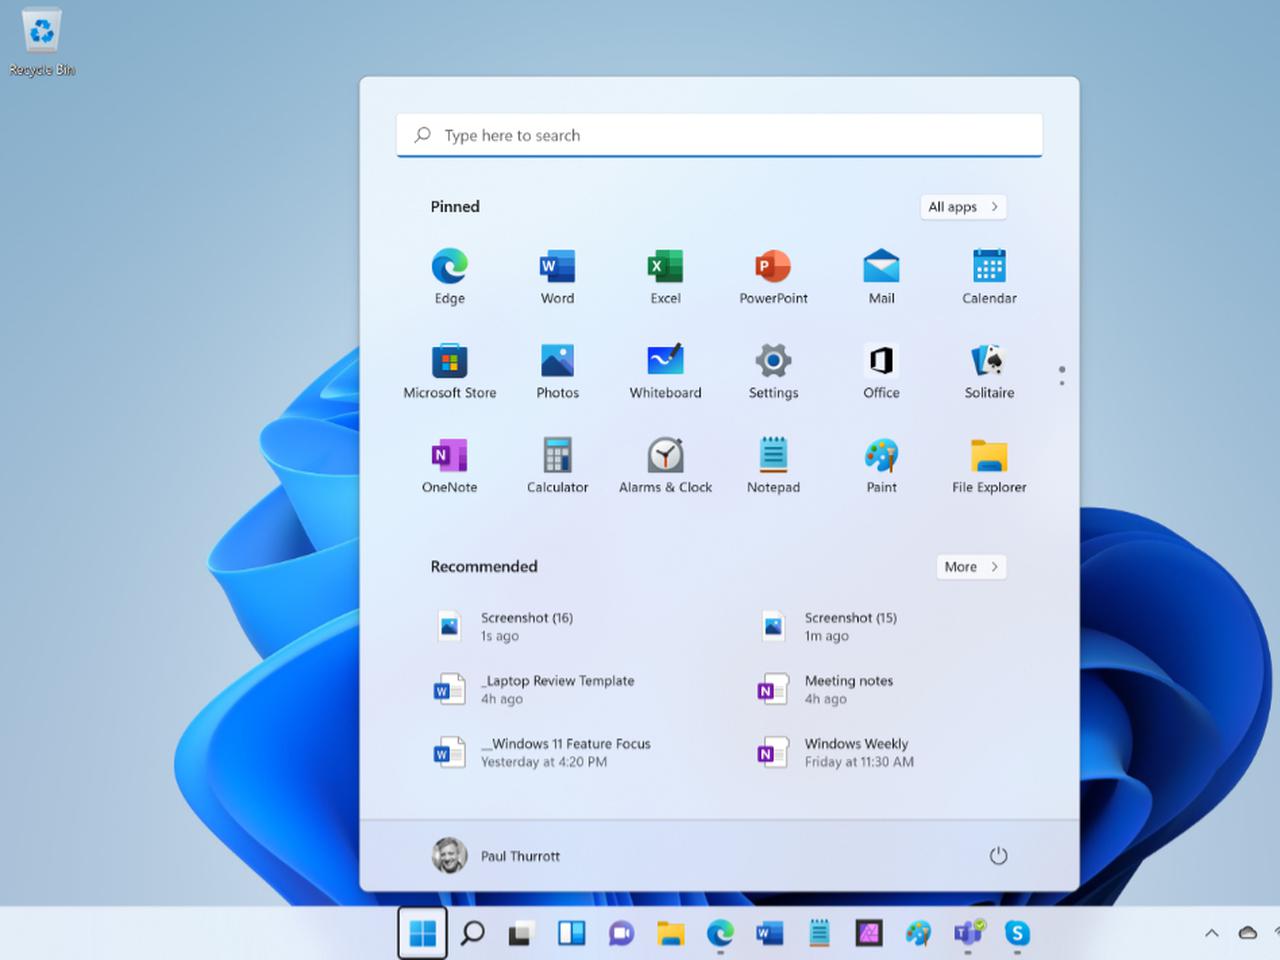
Task: Go to next page of pinned apps
Action: tap(1062, 382)
